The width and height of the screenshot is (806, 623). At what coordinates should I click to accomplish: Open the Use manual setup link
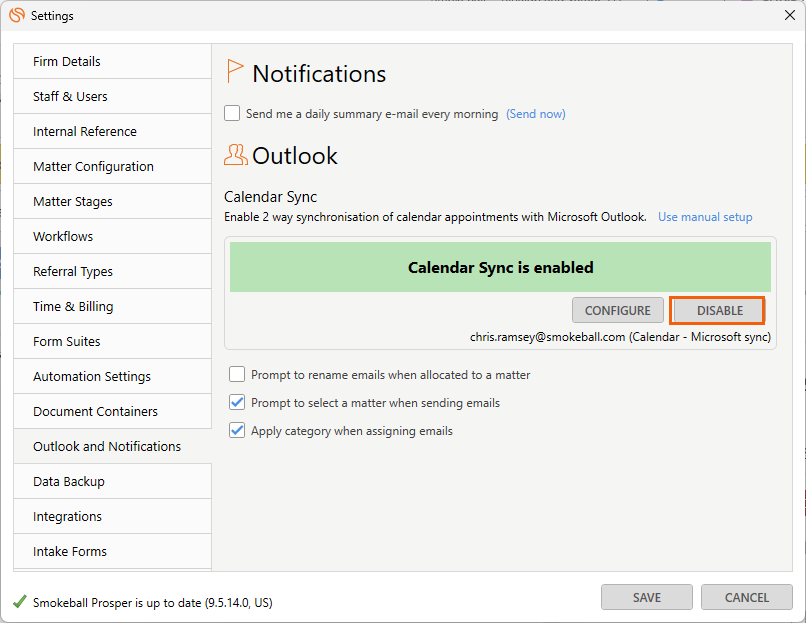pyautogui.click(x=705, y=217)
